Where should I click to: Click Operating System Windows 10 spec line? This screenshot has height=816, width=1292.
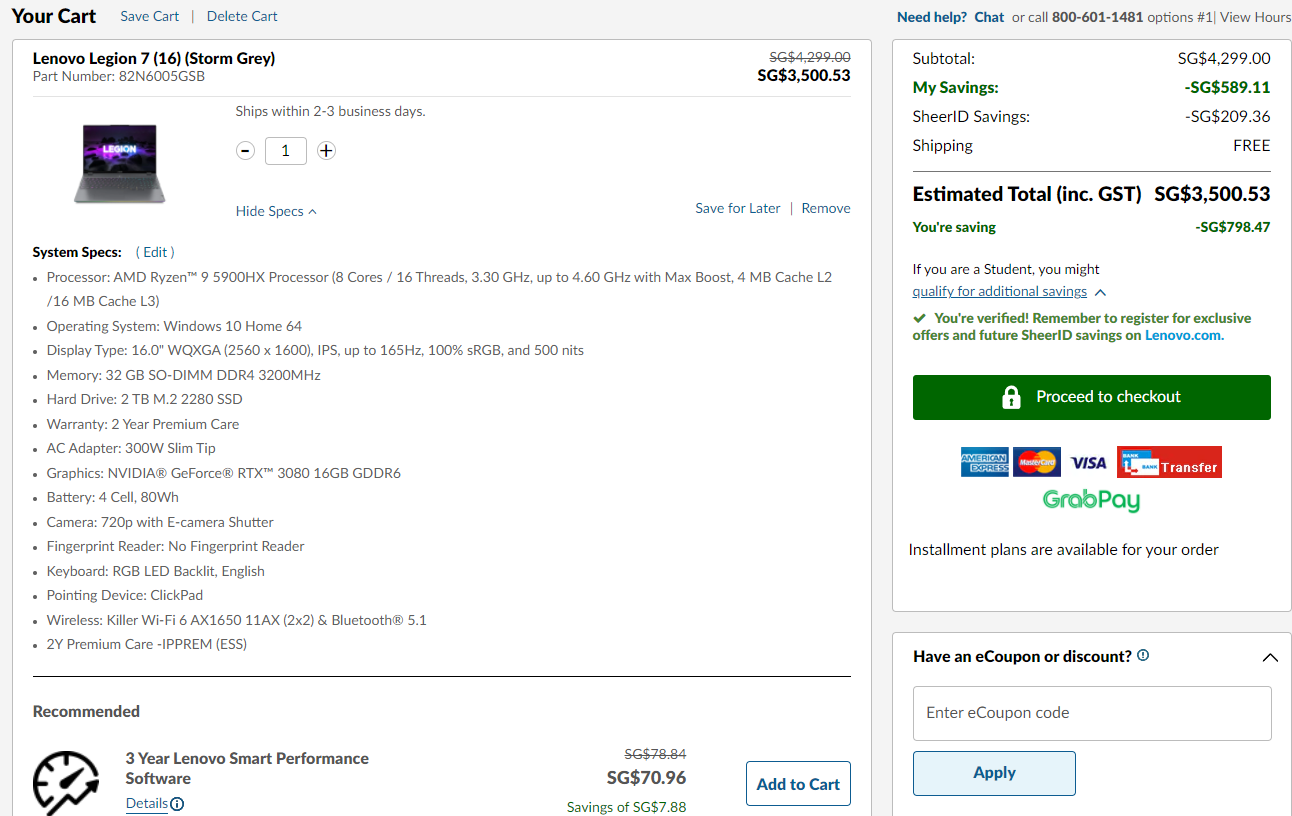[x=174, y=326]
